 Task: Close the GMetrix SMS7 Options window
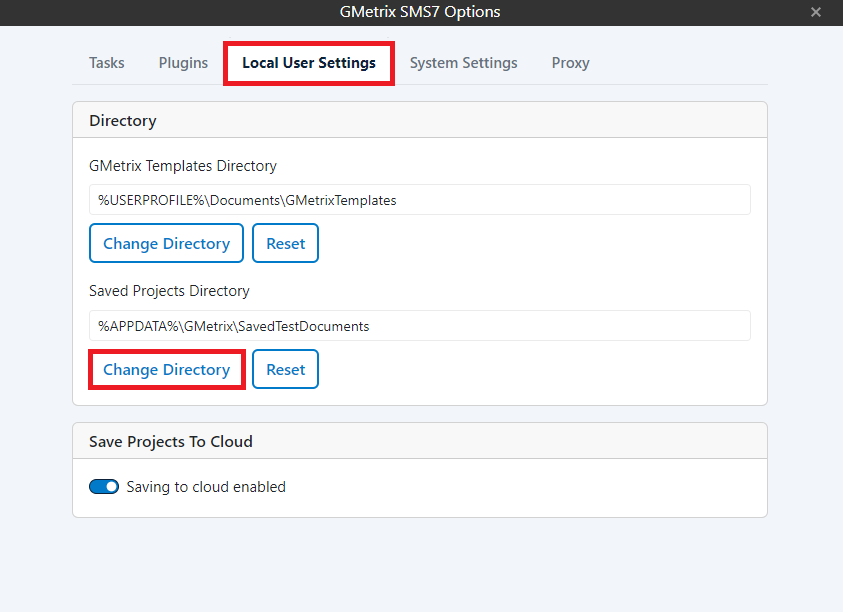(816, 12)
